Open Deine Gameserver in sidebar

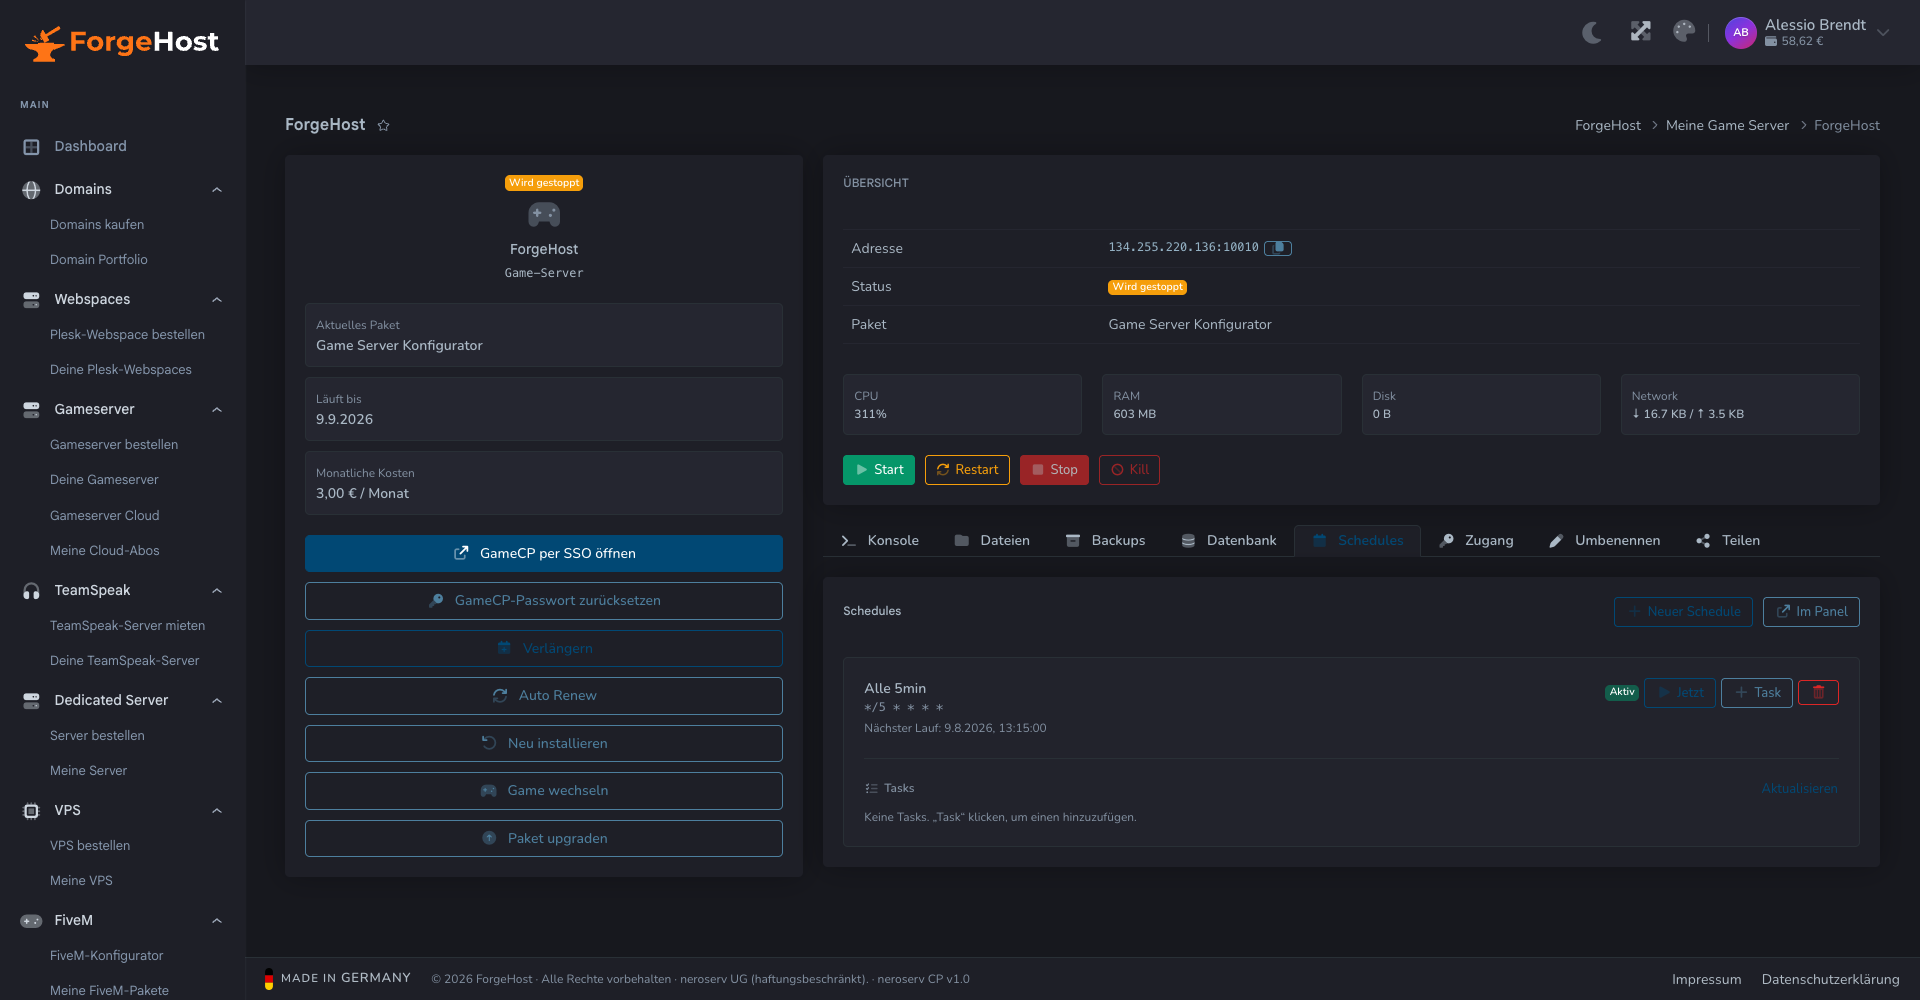(104, 480)
